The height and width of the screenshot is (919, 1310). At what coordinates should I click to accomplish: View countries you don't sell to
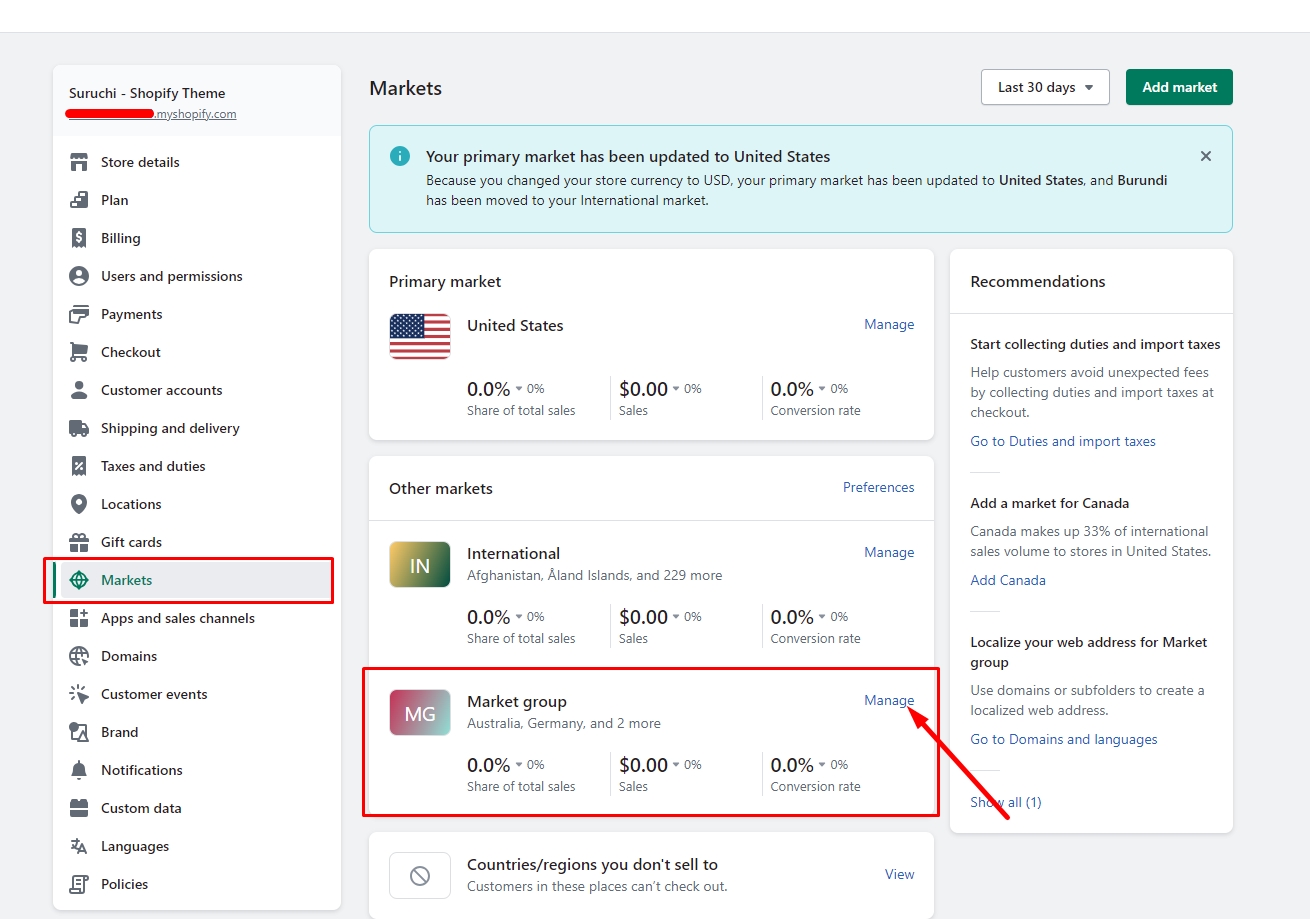tap(899, 874)
